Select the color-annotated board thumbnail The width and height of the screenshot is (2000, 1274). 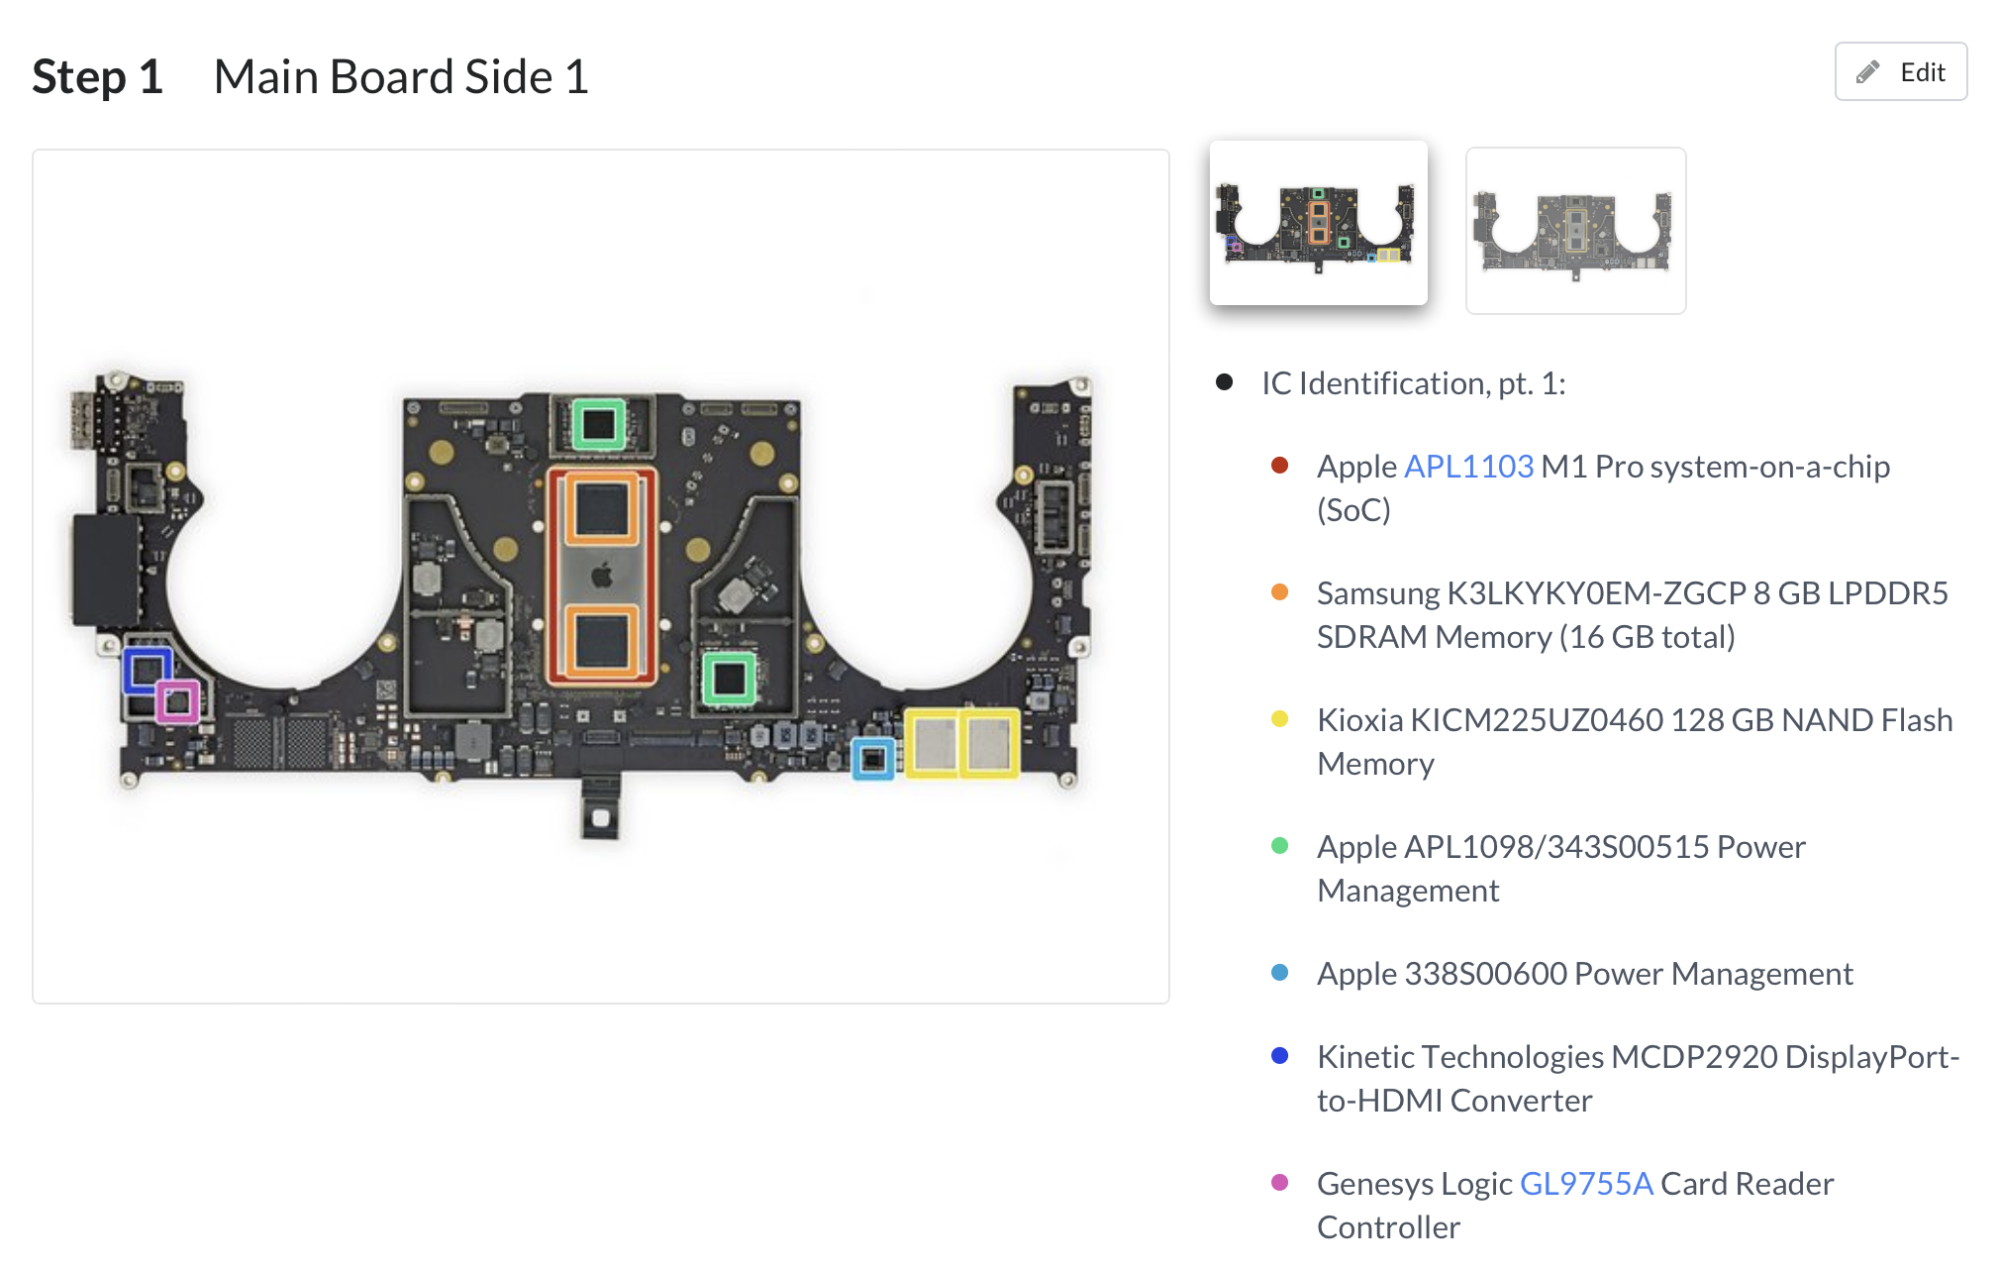1318,223
